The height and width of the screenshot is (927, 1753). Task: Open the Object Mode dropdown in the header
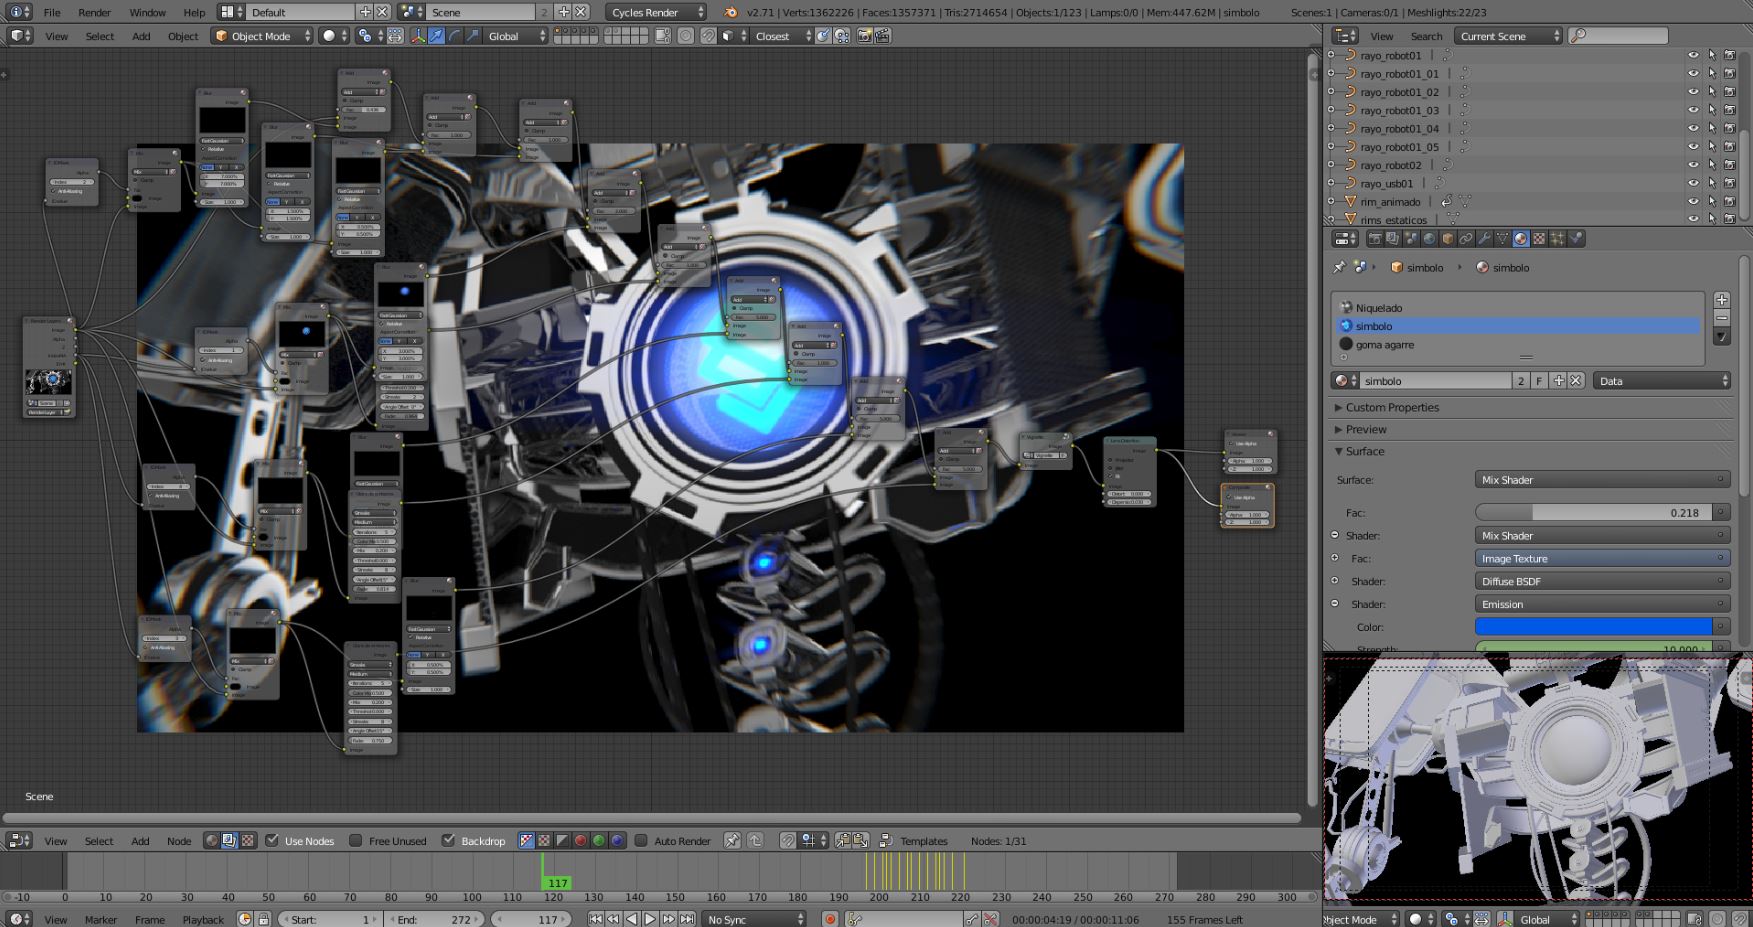point(262,36)
